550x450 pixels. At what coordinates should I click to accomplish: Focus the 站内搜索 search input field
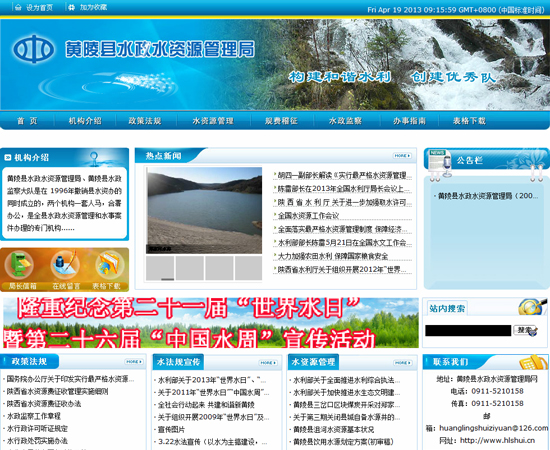click(x=468, y=330)
